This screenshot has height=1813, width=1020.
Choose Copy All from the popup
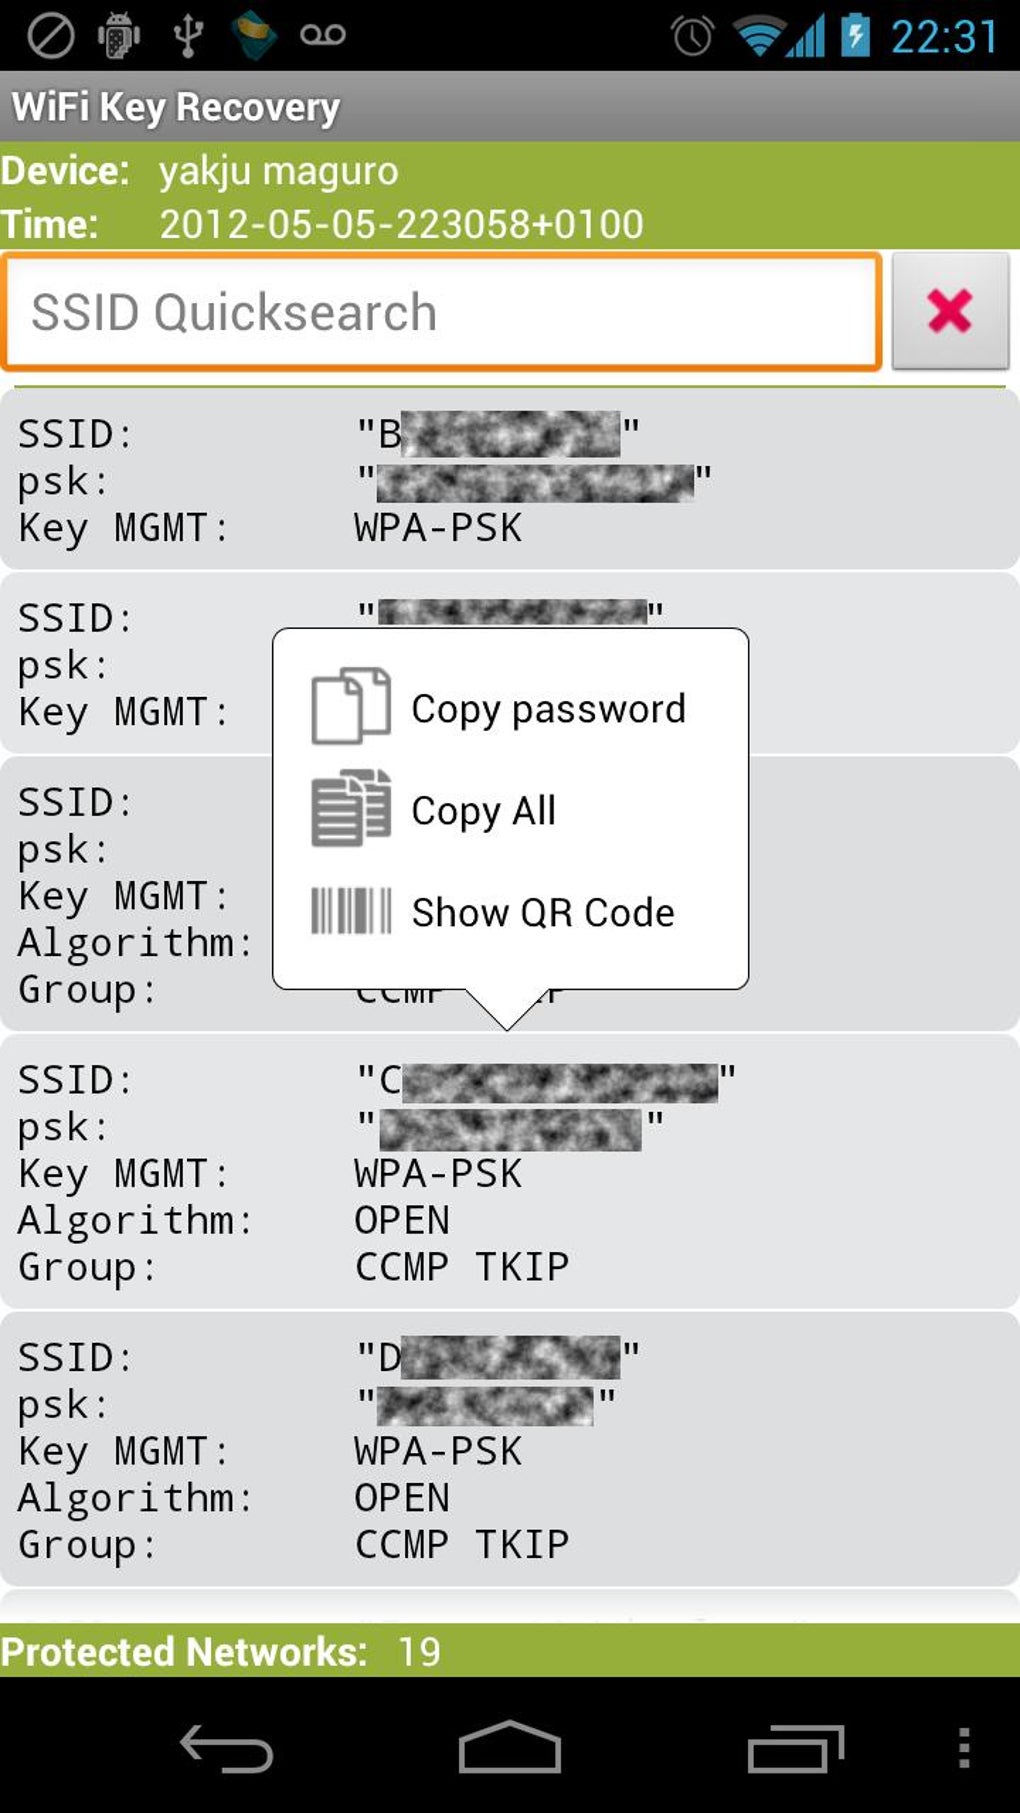(x=484, y=811)
